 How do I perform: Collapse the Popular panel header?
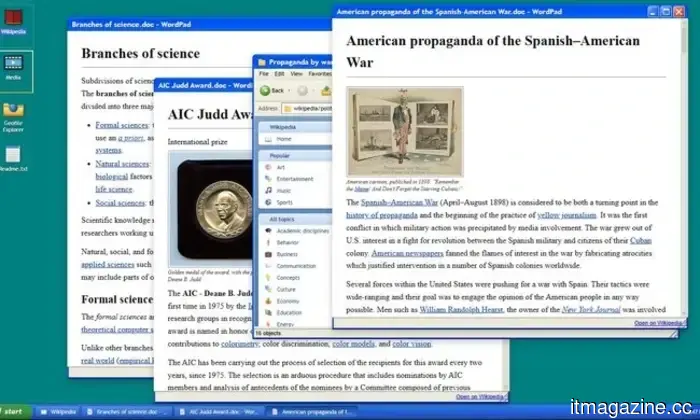[x=296, y=156]
